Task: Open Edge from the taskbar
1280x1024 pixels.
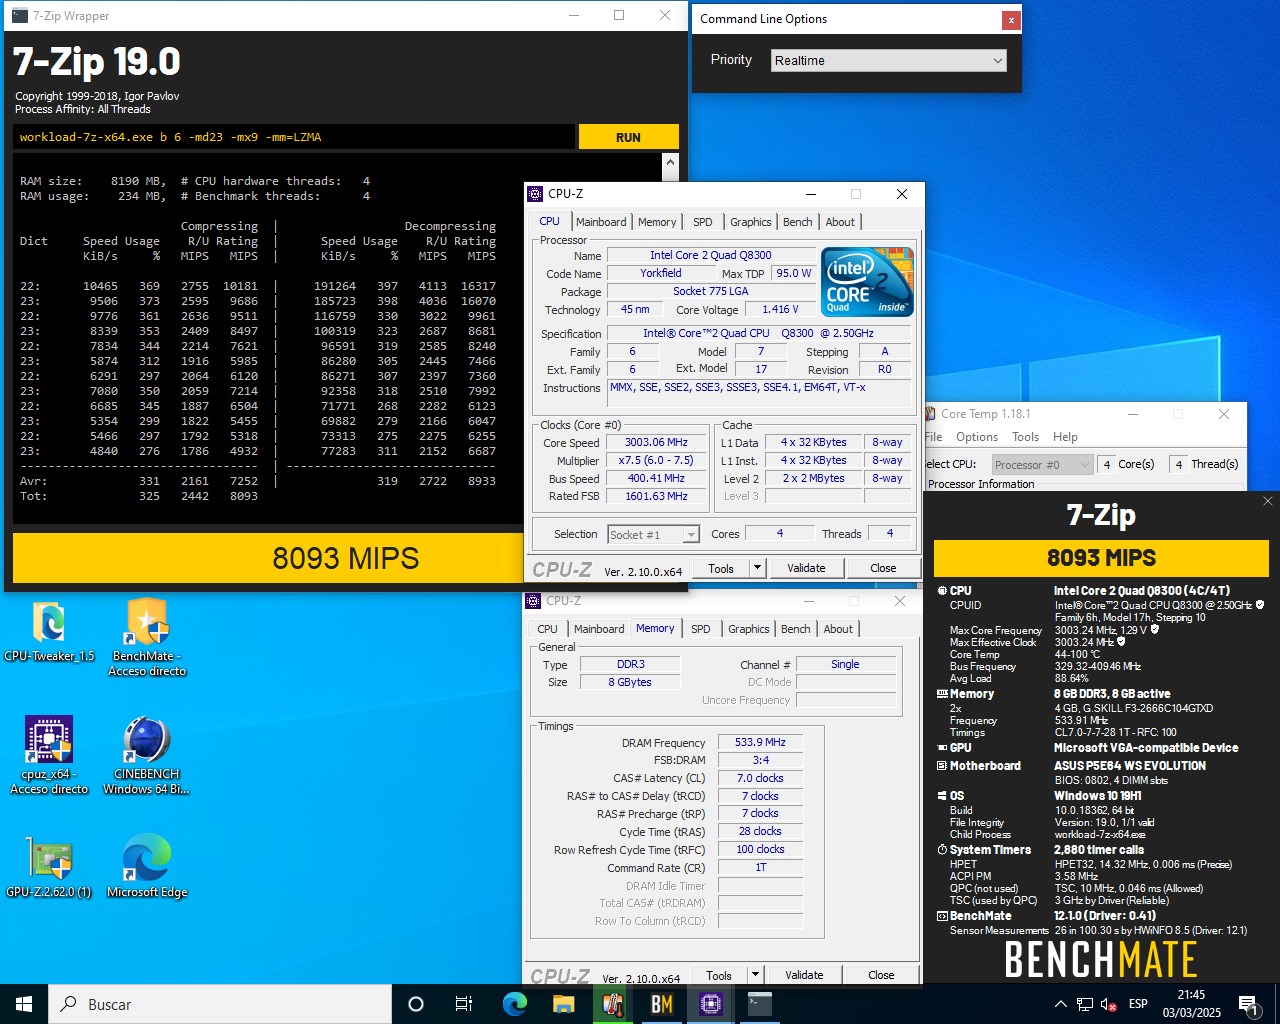Action: tap(514, 1004)
